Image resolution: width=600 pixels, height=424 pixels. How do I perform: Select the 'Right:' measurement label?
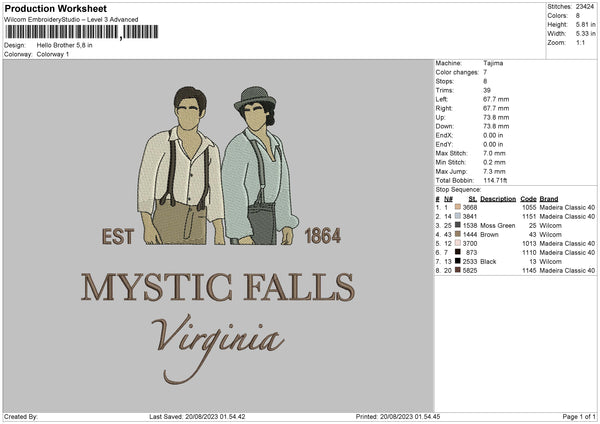click(444, 108)
